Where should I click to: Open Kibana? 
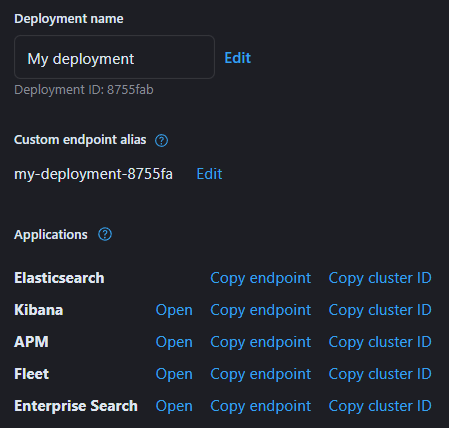click(x=174, y=310)
